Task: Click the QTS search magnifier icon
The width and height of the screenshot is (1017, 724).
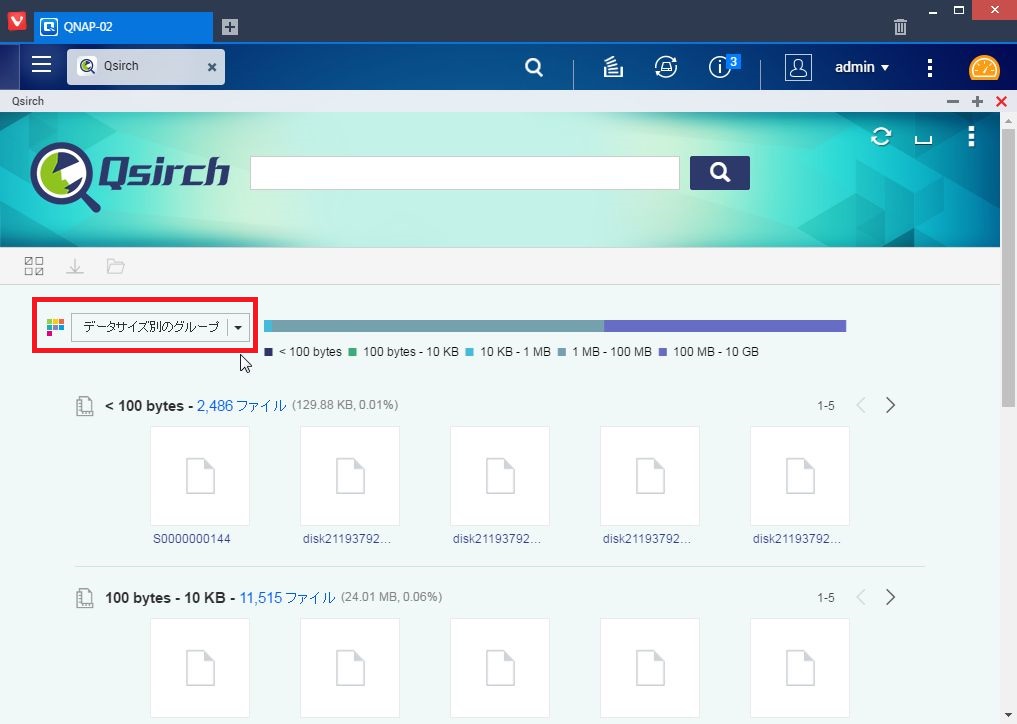Action: [534, 67]
